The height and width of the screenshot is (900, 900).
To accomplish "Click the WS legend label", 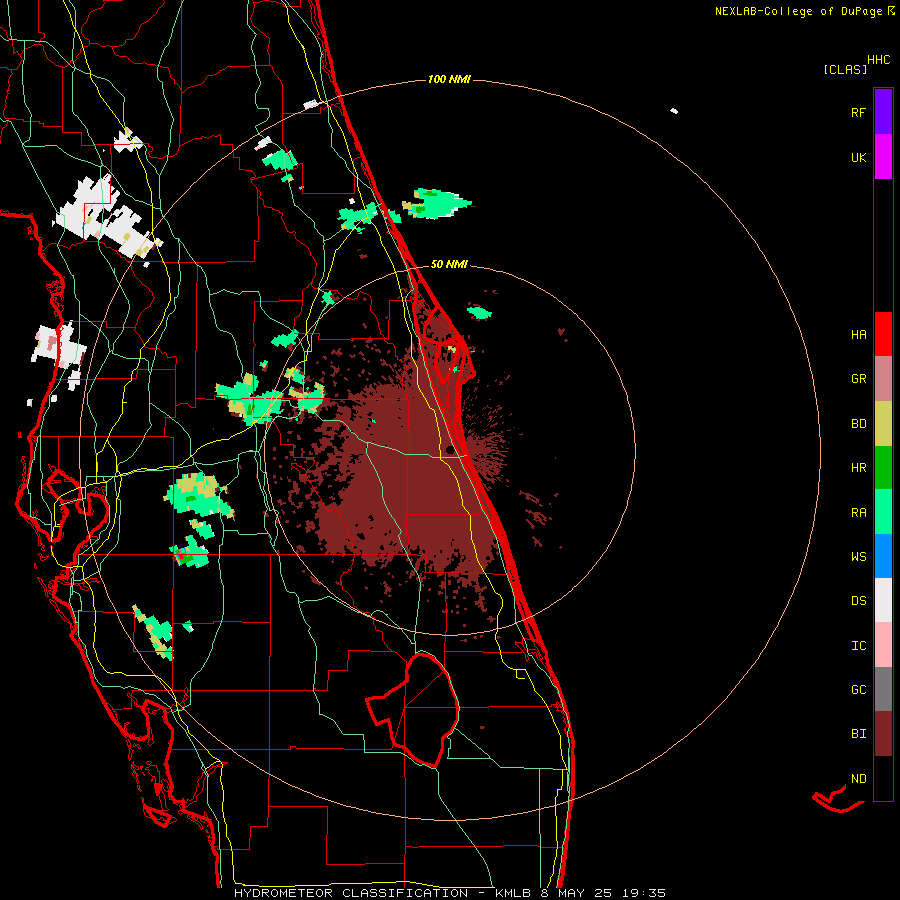I will (858, 557).
